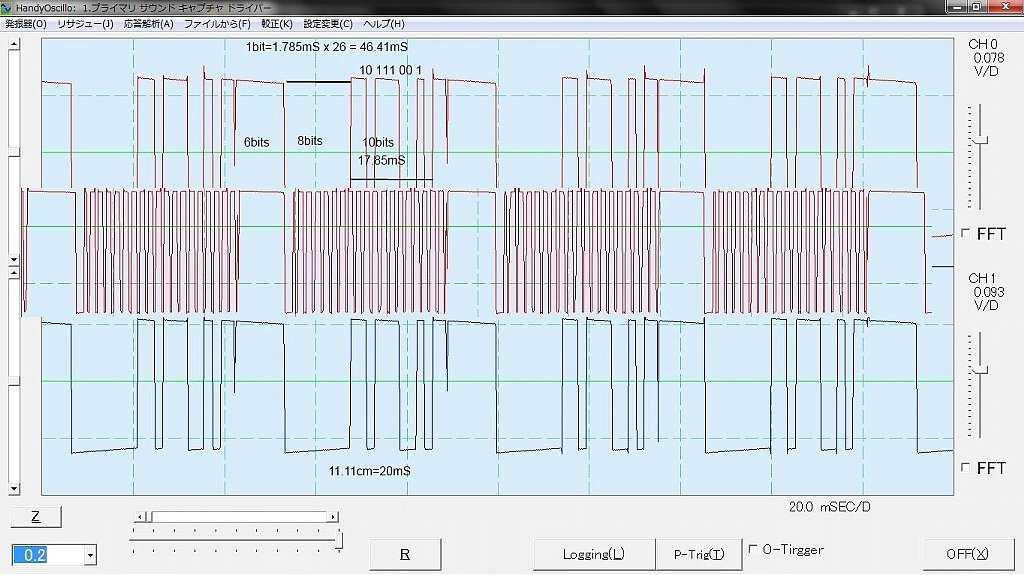Toggle the 0-Tirgger checkbox
This screenshot has width=1024, height=575.
click(x=753, y=549)
